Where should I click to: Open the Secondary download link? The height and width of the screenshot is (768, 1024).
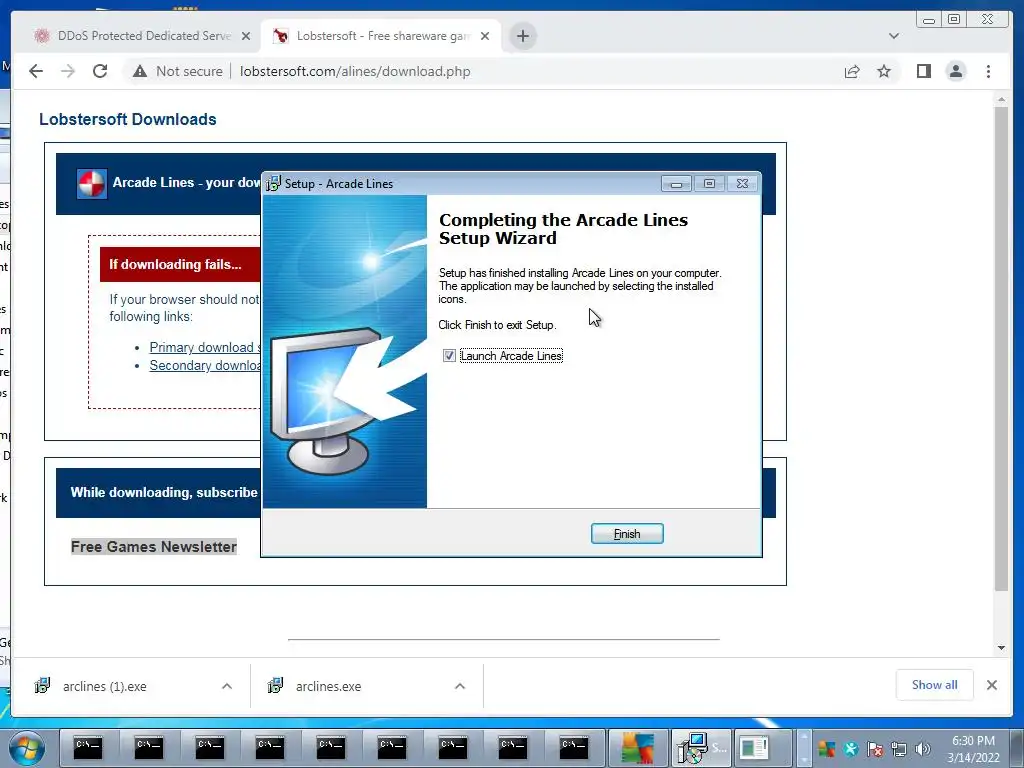coord(204,365)
